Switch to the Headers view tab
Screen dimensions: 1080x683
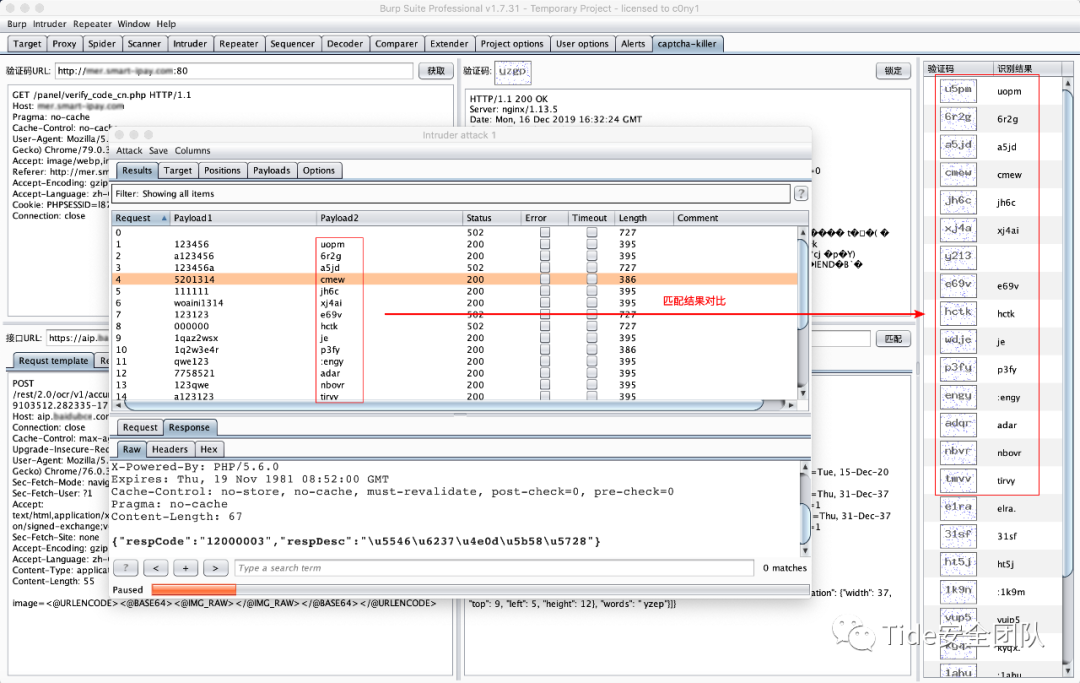point(169,450)
